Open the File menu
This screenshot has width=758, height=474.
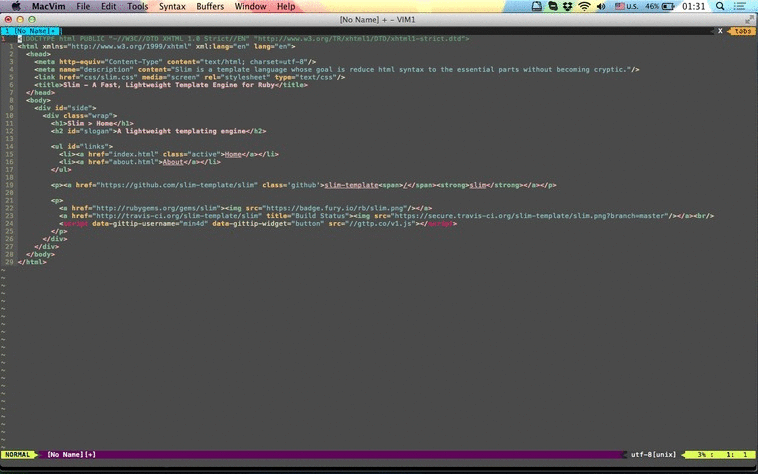click(83, 6)
